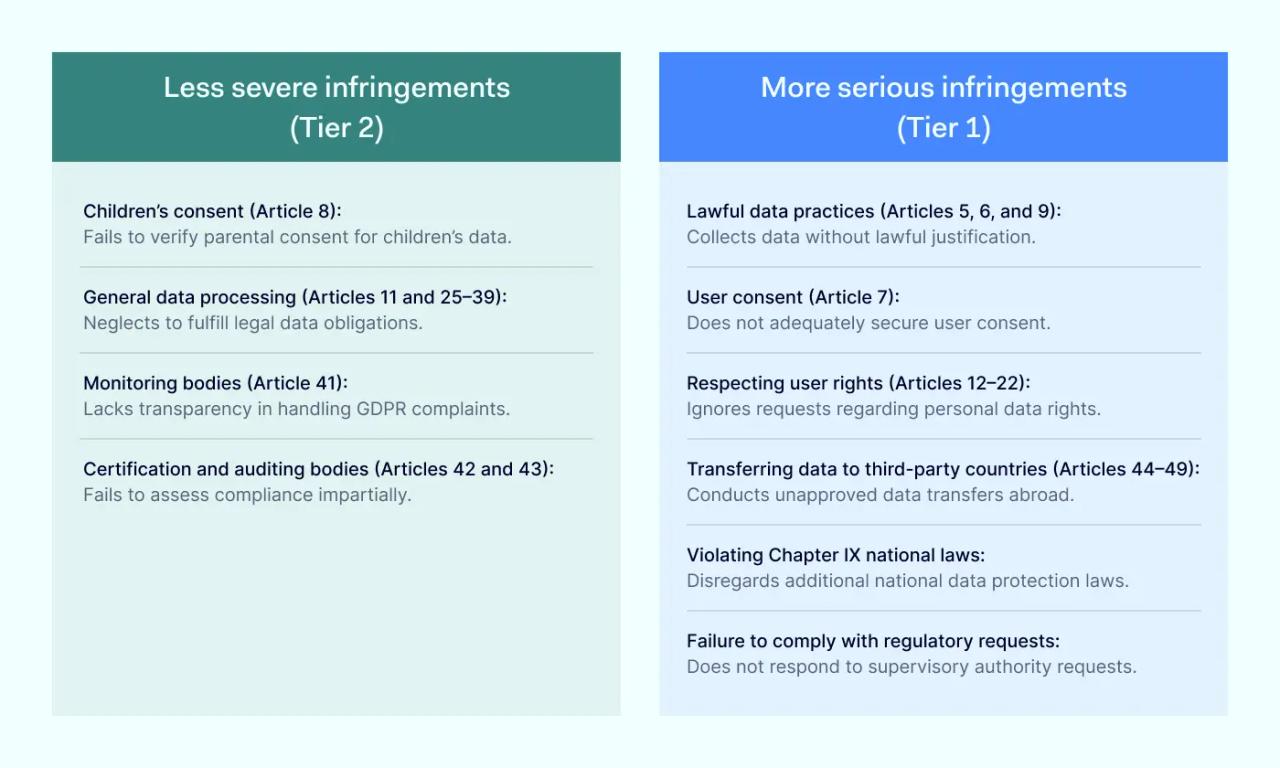Click 'Lacks transparency in handling GDPR complaints' text
The image size is (1280, 768).
pos(296,409)
